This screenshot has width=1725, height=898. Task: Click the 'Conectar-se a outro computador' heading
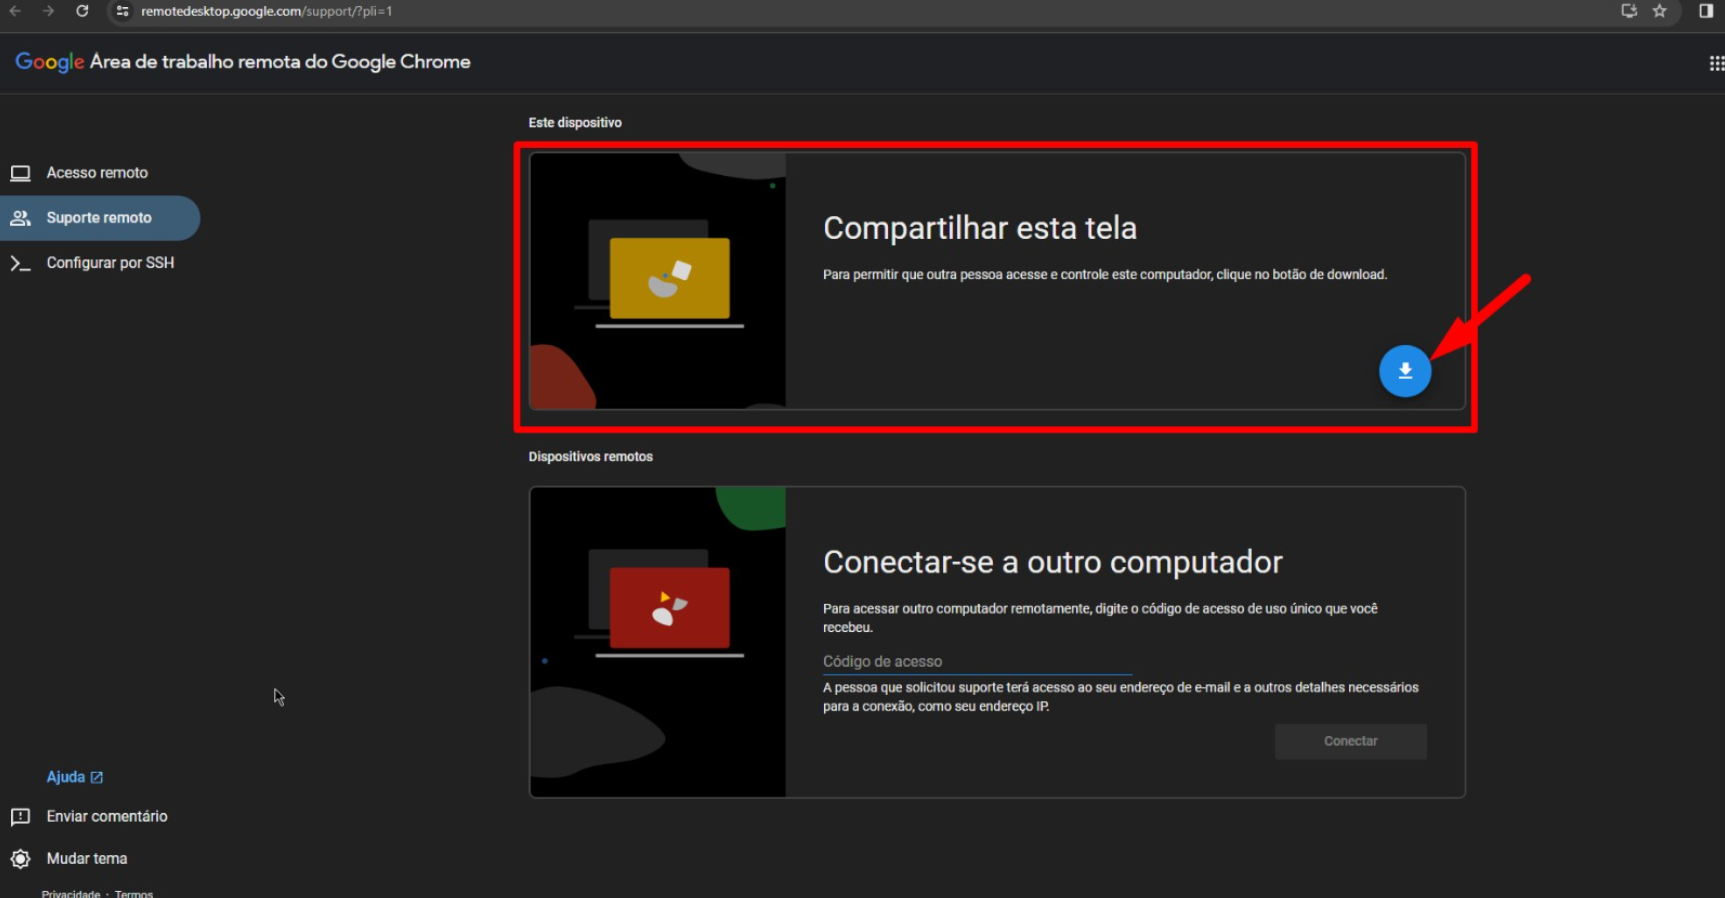pos(1053,562)
